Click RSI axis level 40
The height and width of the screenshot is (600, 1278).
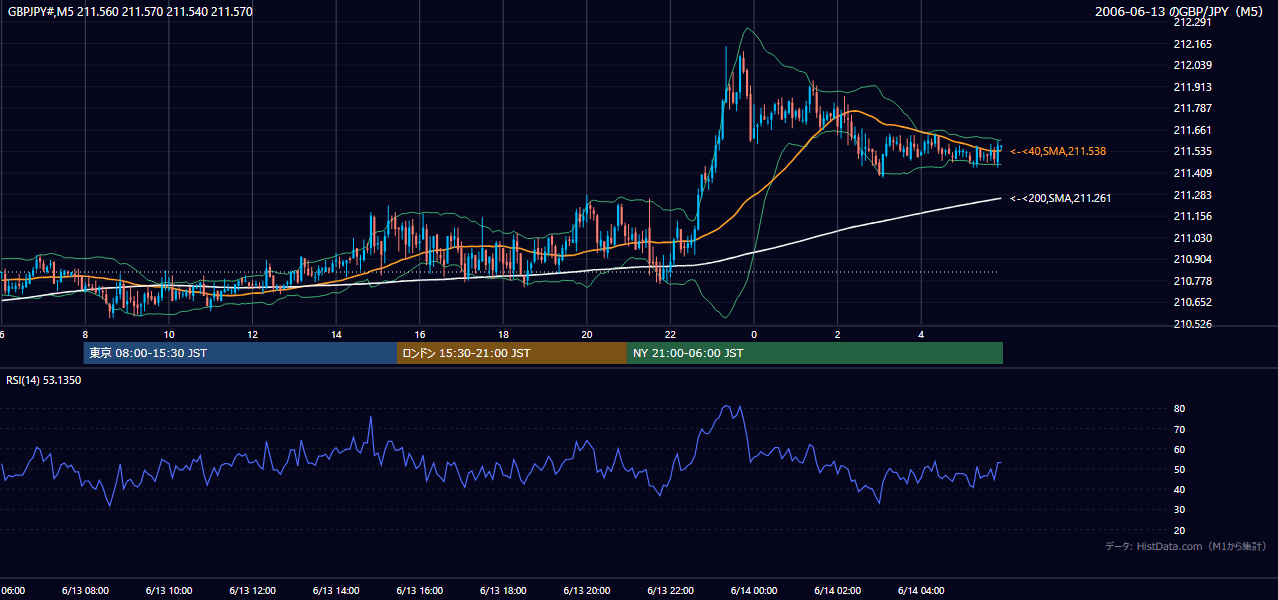coord(1180,489)
